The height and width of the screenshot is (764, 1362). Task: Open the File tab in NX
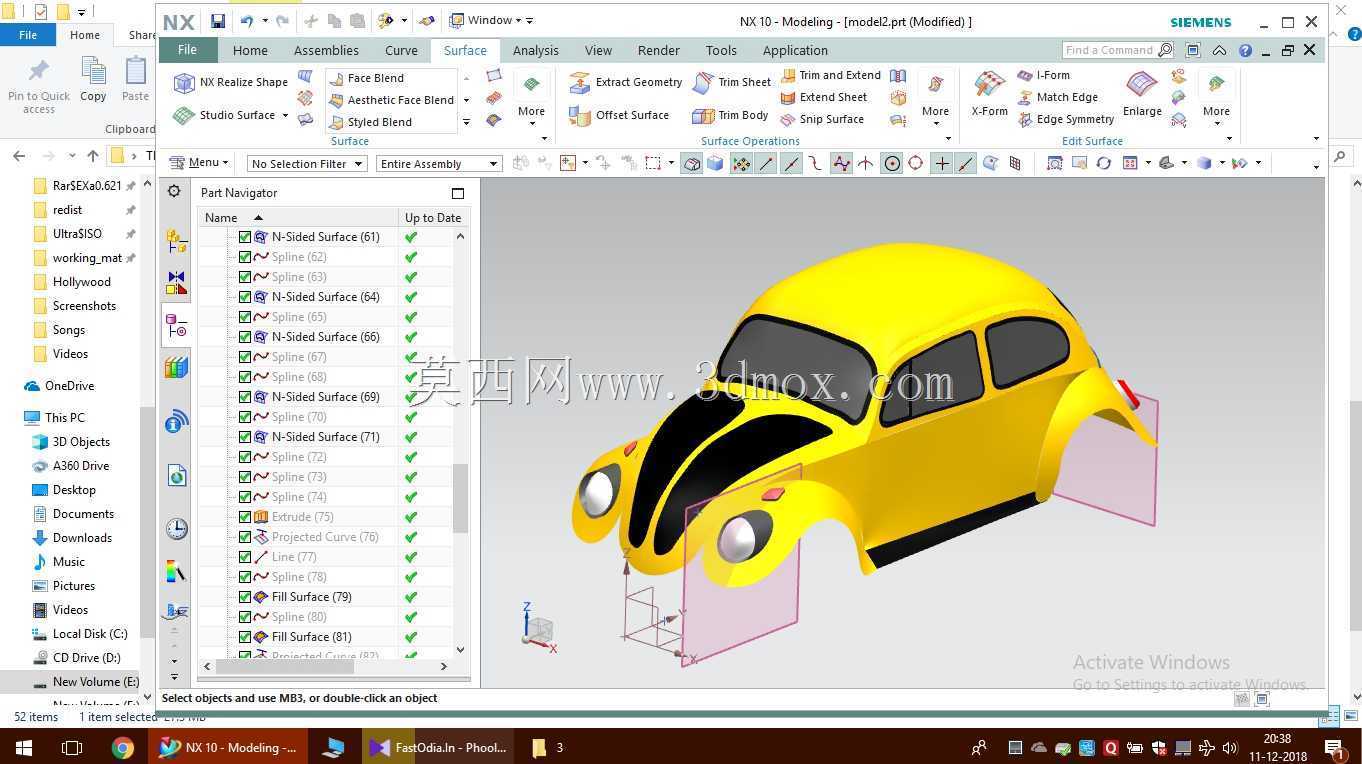[x=187, y=50]
